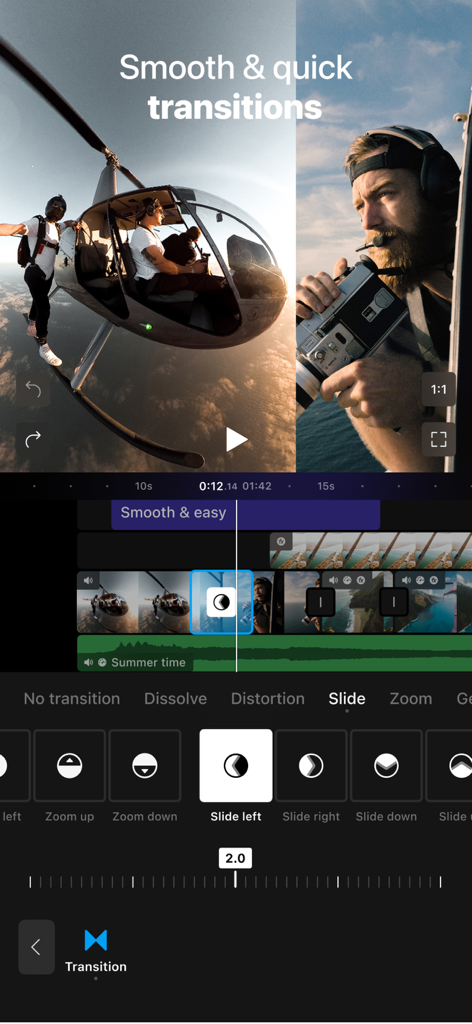The width and height of the screenshot is (472, 1024).
Task: Switch to the Dissolve transitions tab
Action: pos(176,699)
